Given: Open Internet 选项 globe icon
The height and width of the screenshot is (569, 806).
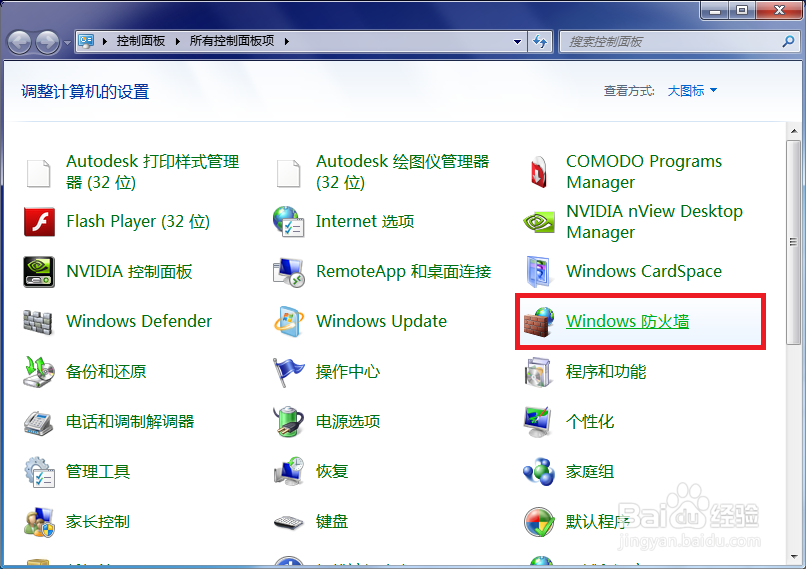Looking at the screenshot, I should click(288, 222).
